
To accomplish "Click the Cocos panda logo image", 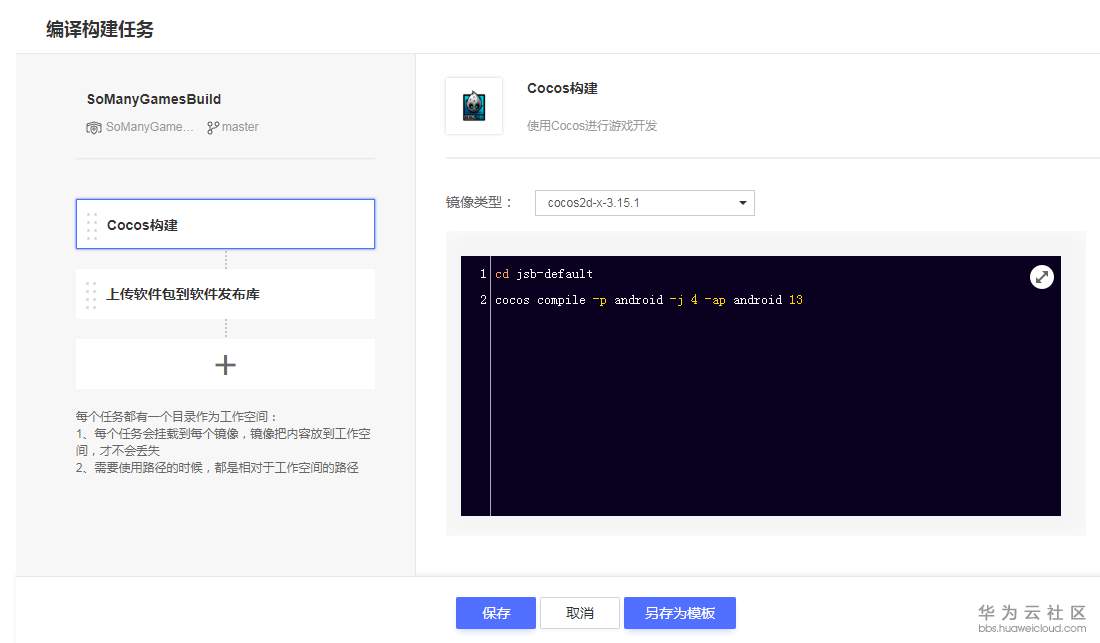I will [x=473, y=103].
